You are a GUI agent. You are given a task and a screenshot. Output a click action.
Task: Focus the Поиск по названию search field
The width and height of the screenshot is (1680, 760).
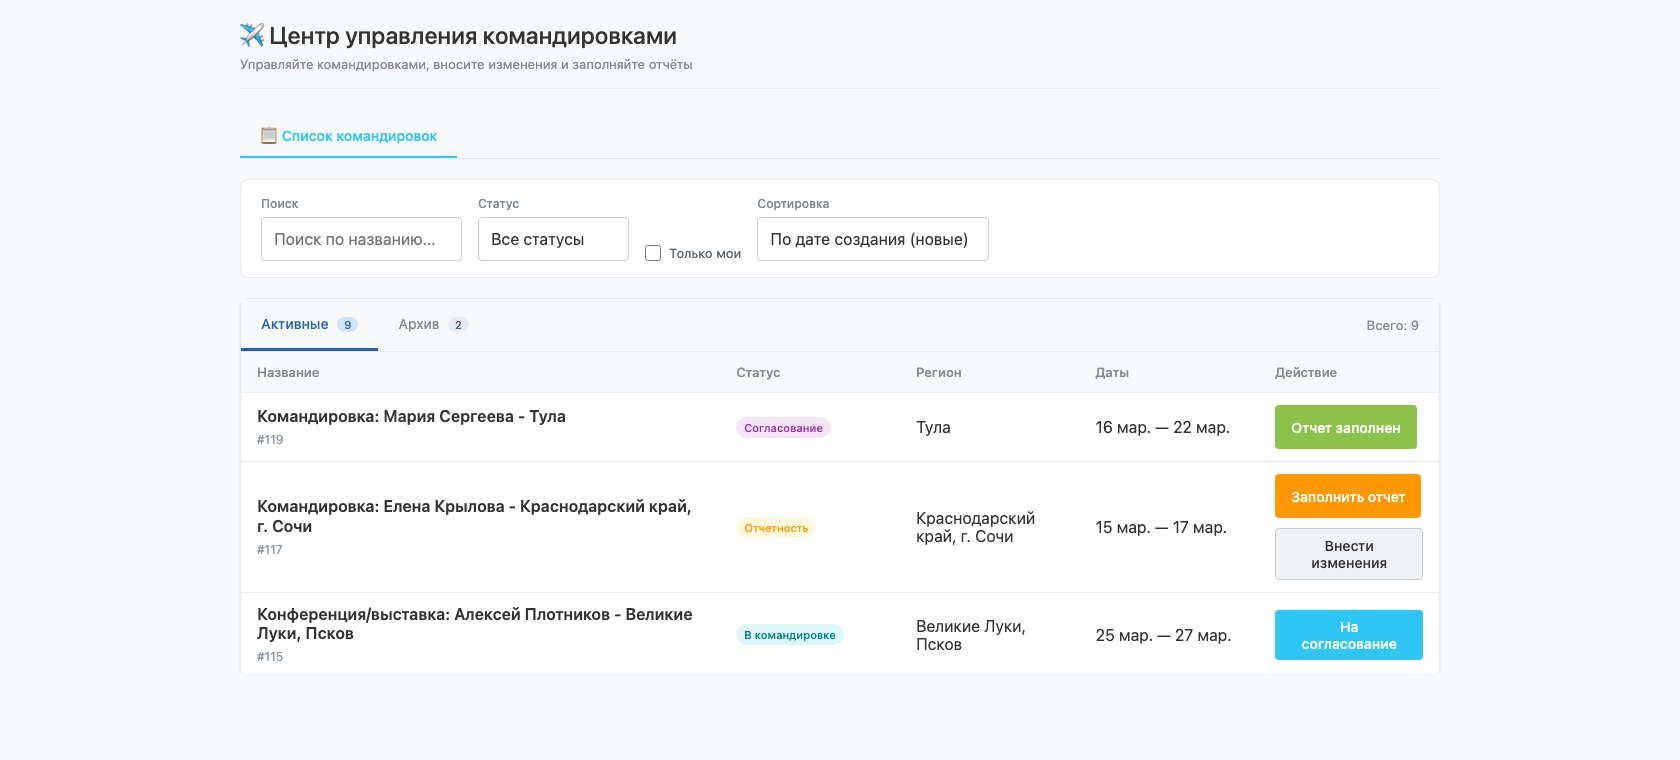click(361, 239)
